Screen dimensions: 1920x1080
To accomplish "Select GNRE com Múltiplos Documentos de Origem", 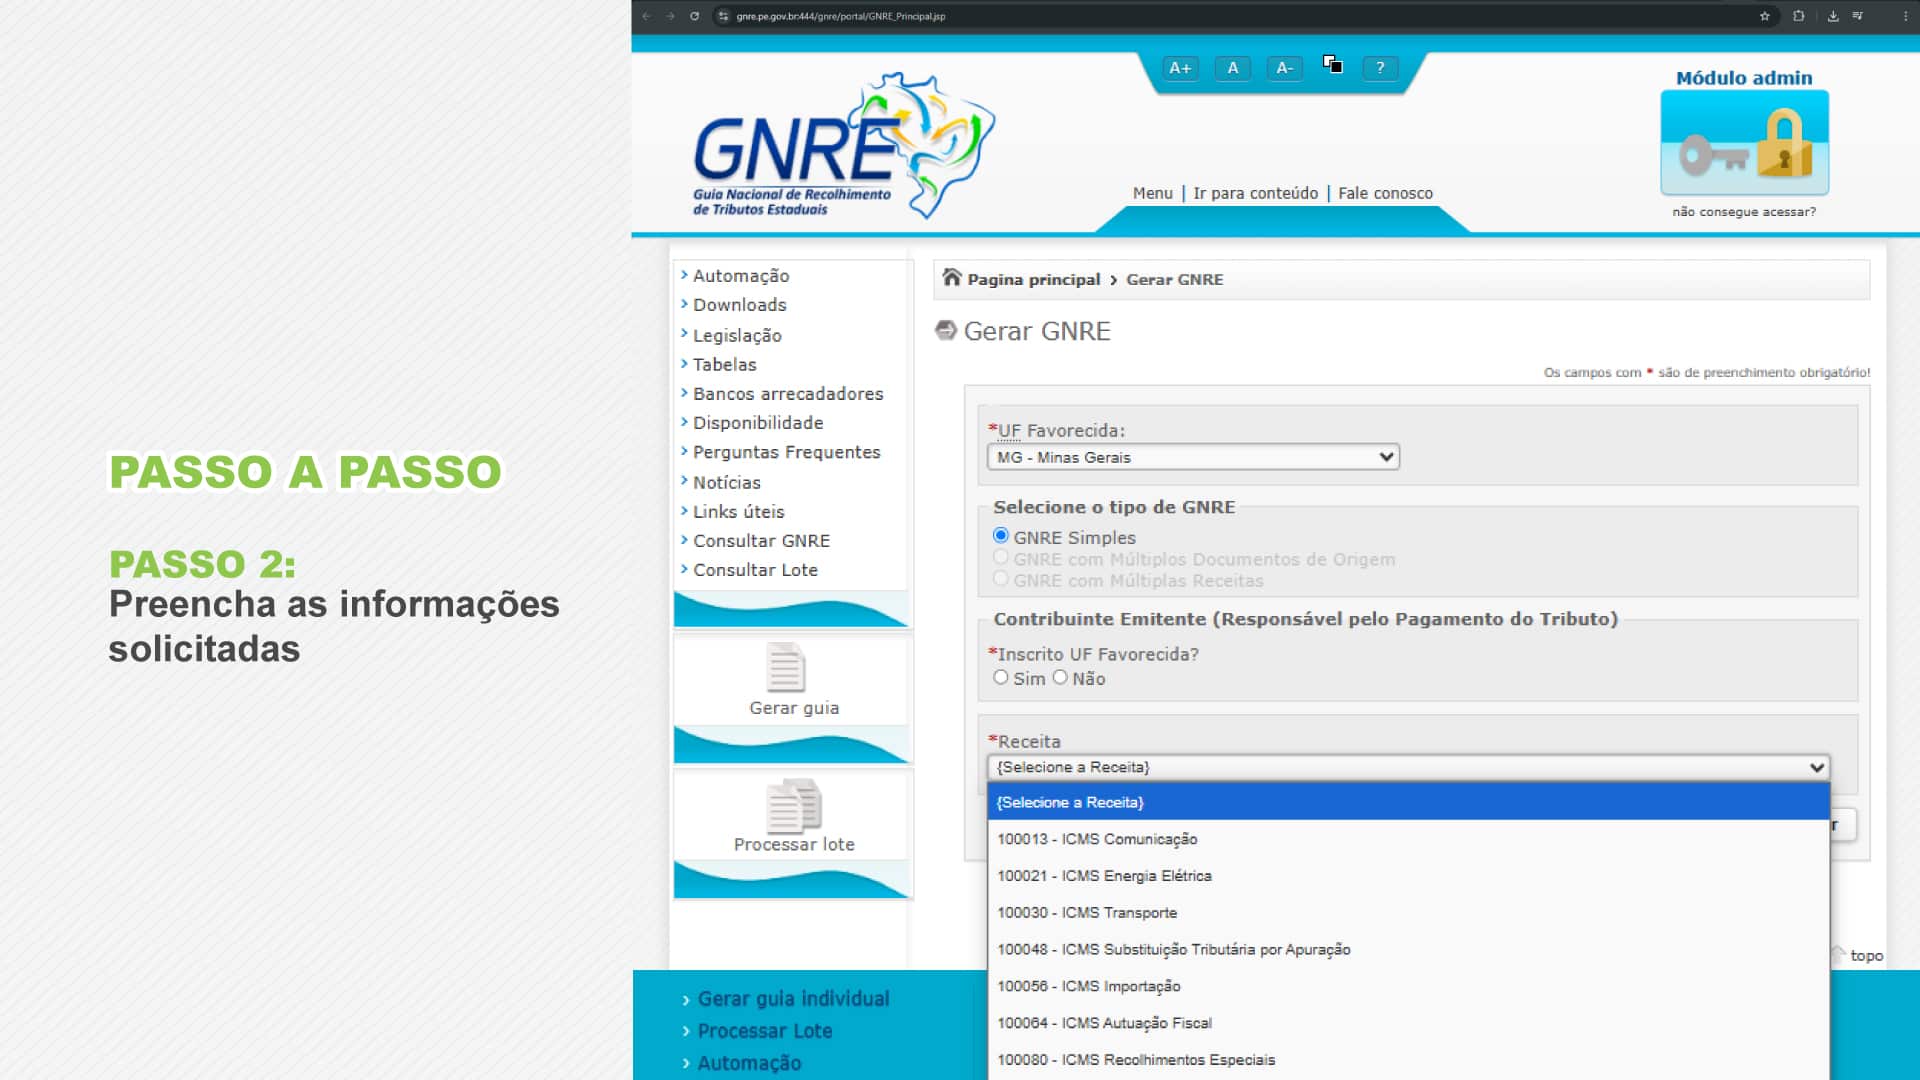I will [1001, 557].
